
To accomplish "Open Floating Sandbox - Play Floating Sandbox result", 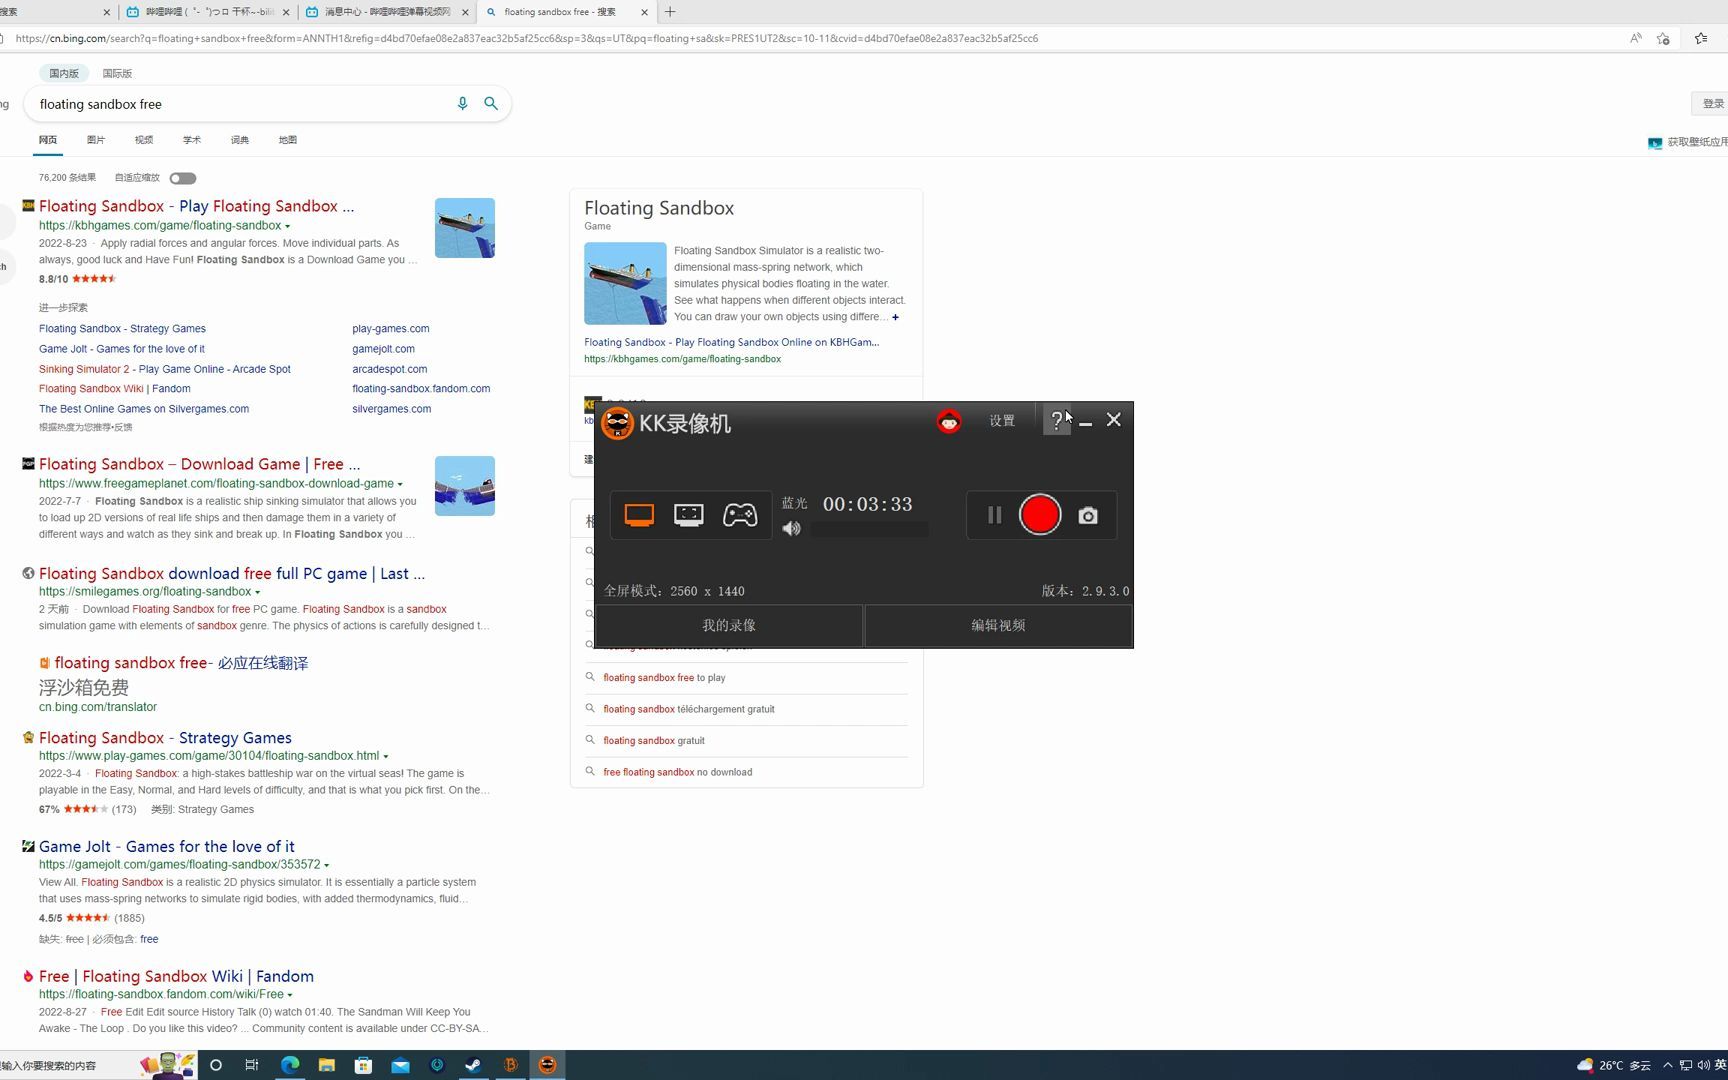I will [x=196, y=206].
